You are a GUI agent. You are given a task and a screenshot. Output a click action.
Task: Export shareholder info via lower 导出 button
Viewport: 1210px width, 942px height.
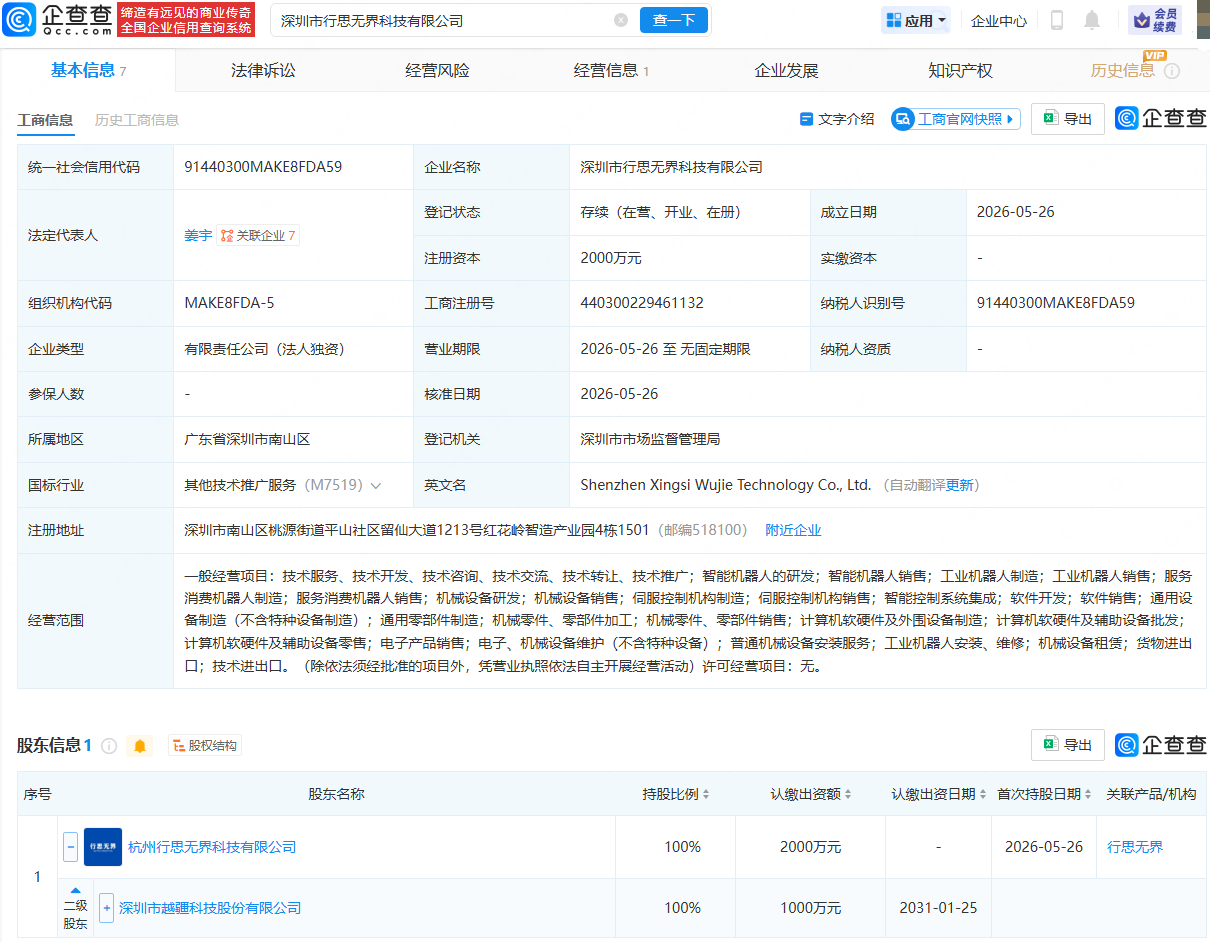1068,745
